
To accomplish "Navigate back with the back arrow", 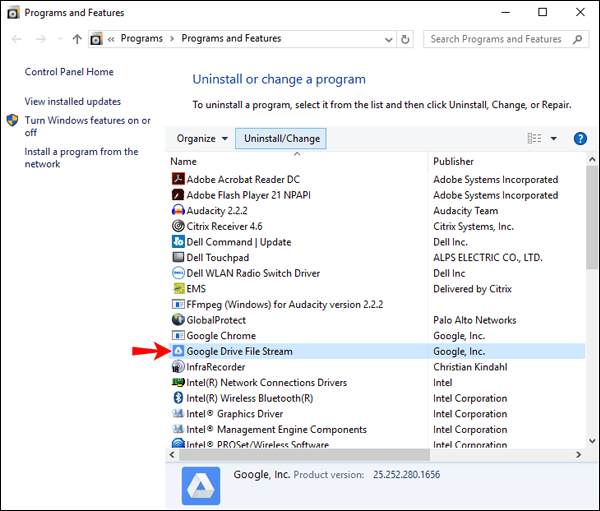I will 17,39.
